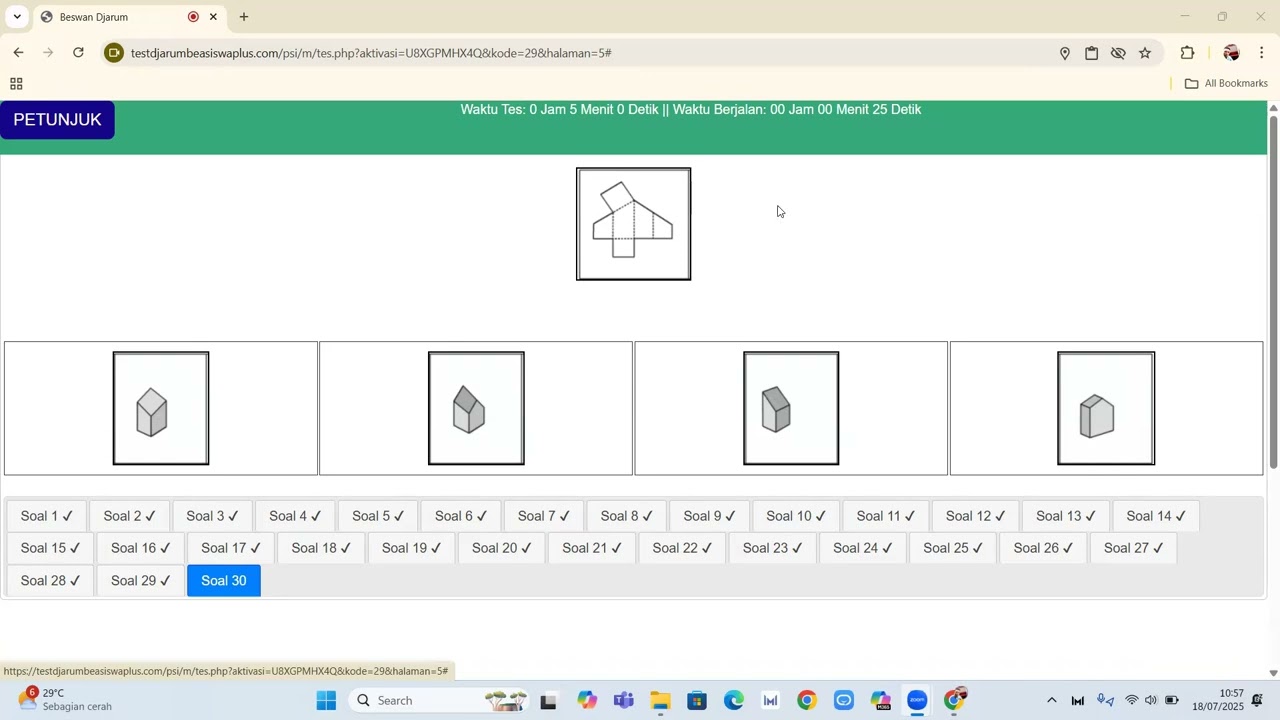Open the Windows Start menu
This screenshot has width=1280, height=720.
tap(327, 700)
